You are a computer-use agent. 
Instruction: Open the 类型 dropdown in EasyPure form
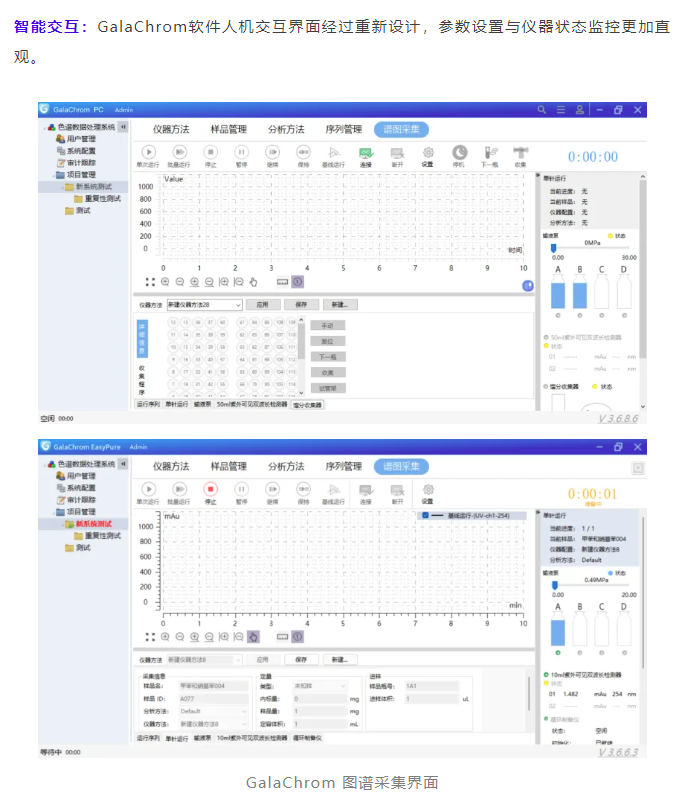[320, 686]
